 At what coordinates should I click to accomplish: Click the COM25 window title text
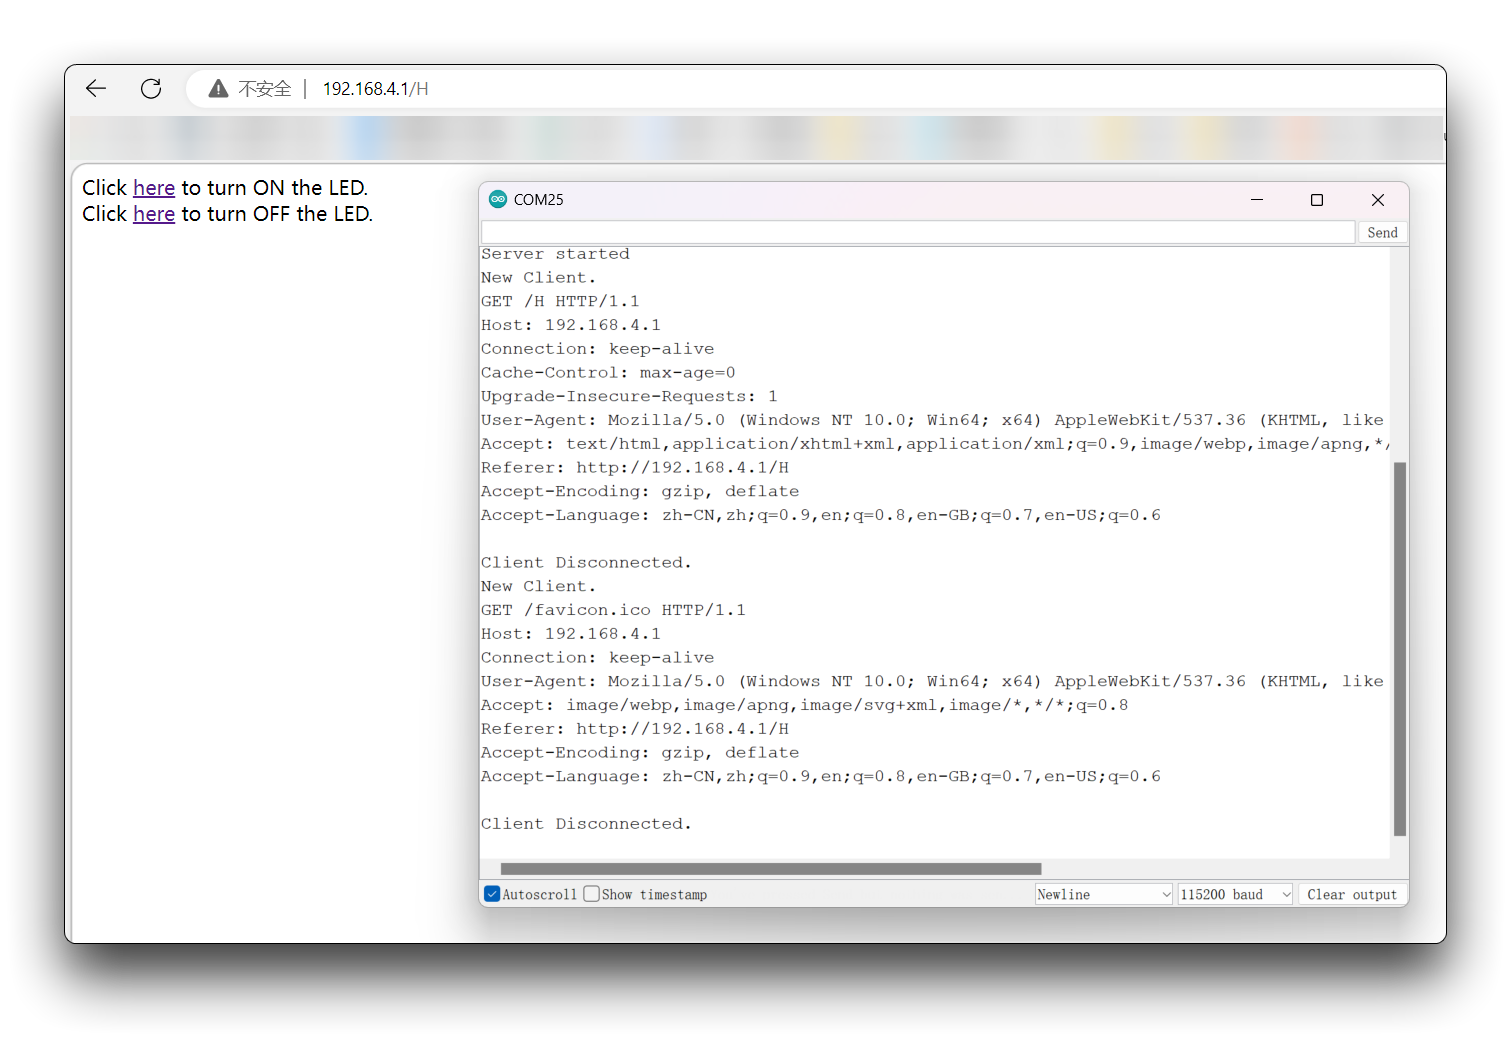click(x=538, y=200)
